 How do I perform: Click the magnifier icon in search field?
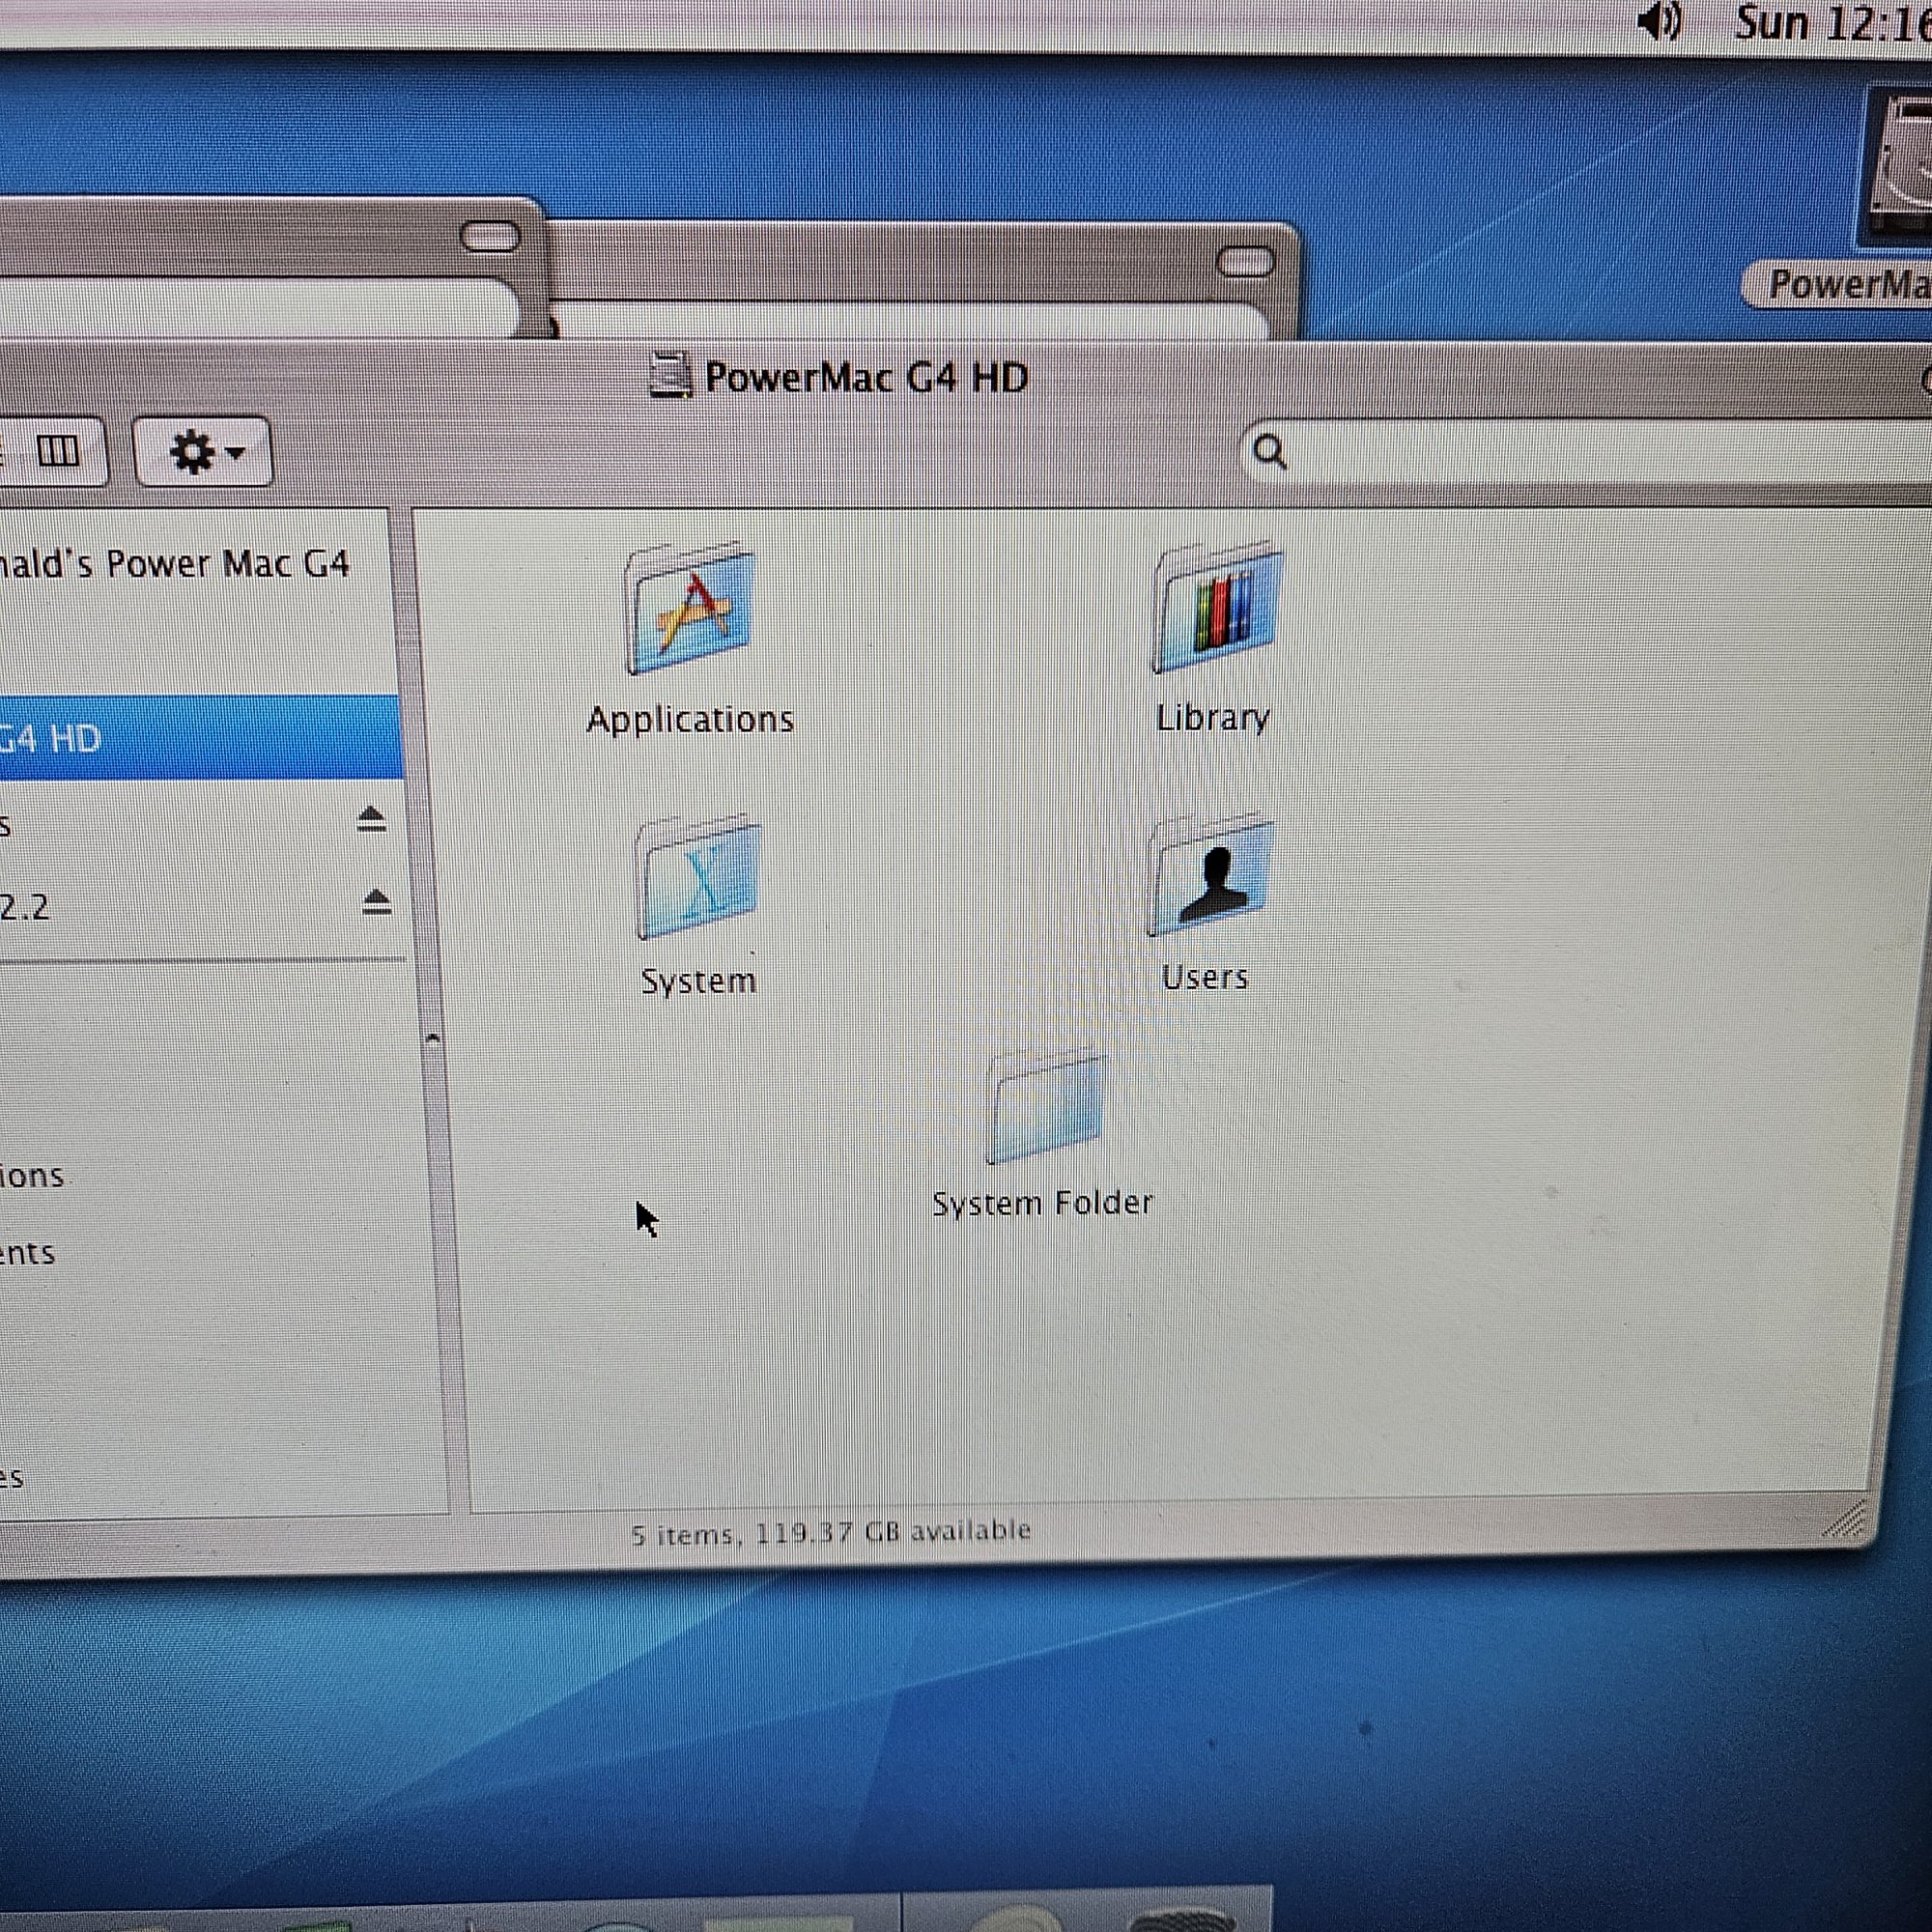tap(1269, 452)
